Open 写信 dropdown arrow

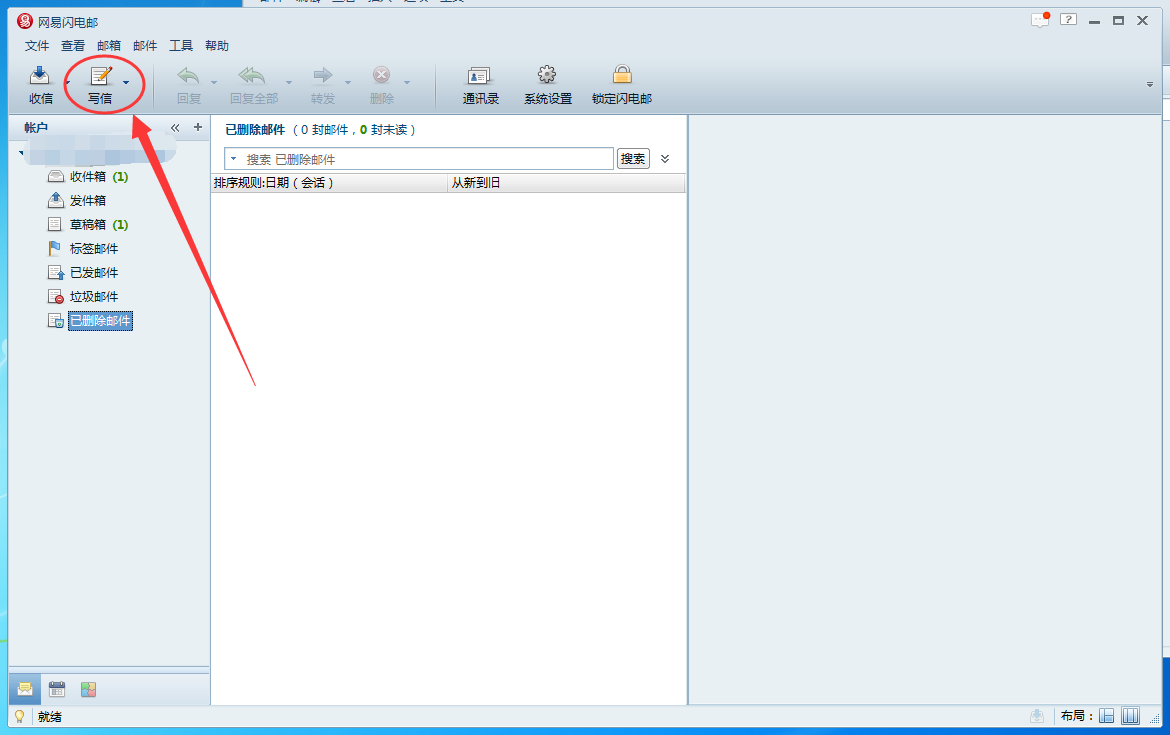126,82
